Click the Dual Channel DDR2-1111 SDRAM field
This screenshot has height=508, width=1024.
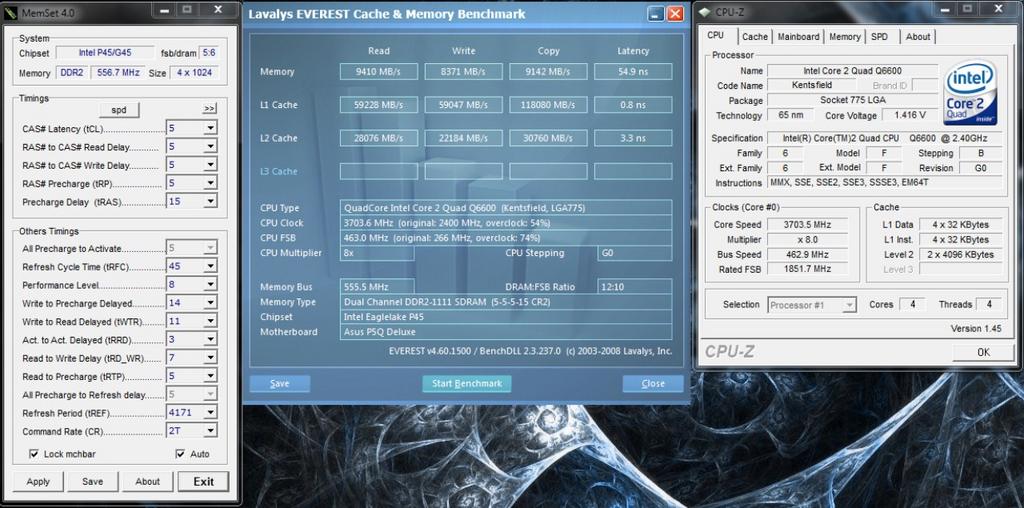coord(506,302)
